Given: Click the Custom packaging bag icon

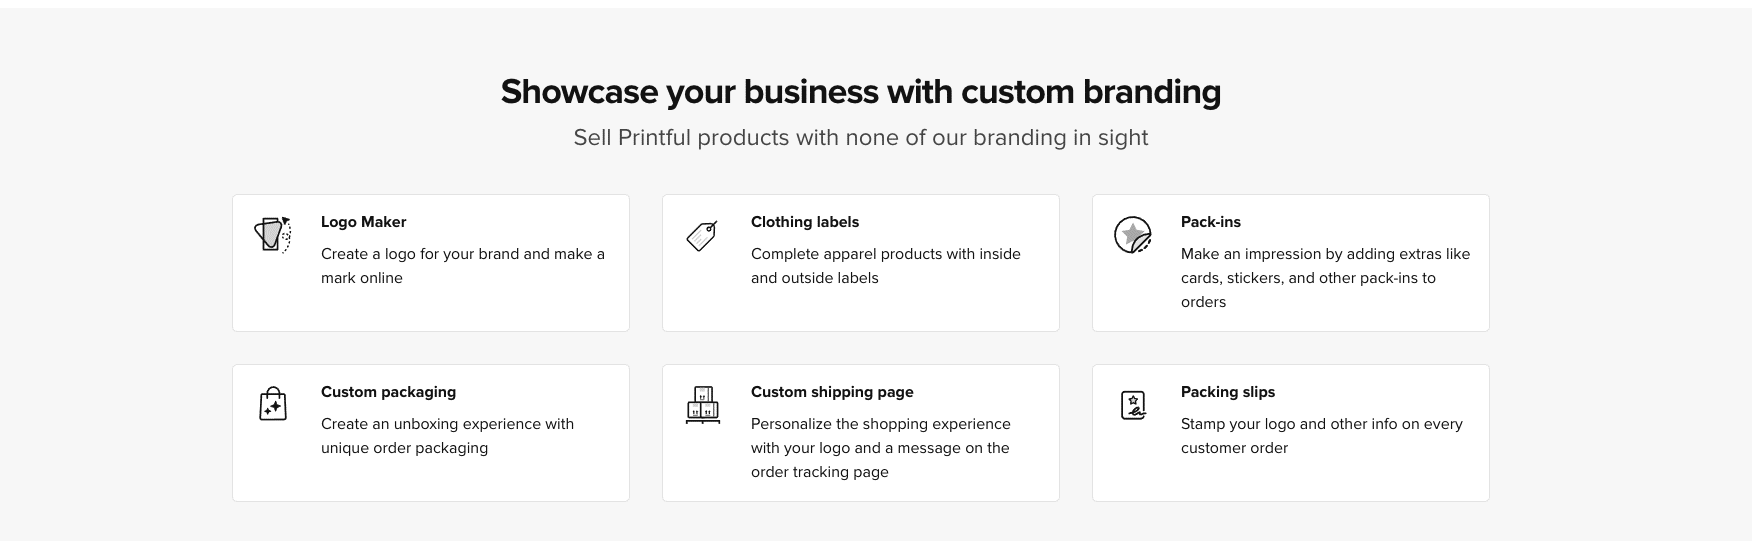Looking at the screenshot, I should 272,404.
